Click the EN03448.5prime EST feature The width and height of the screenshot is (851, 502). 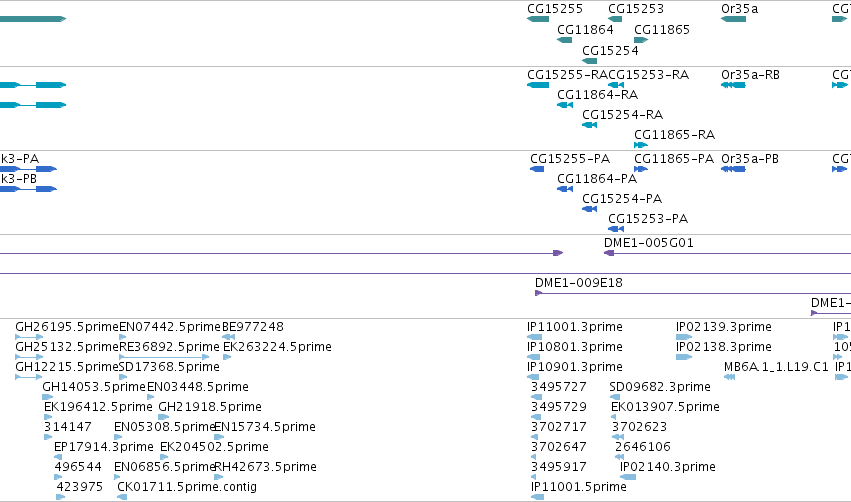tap(150, 397)
